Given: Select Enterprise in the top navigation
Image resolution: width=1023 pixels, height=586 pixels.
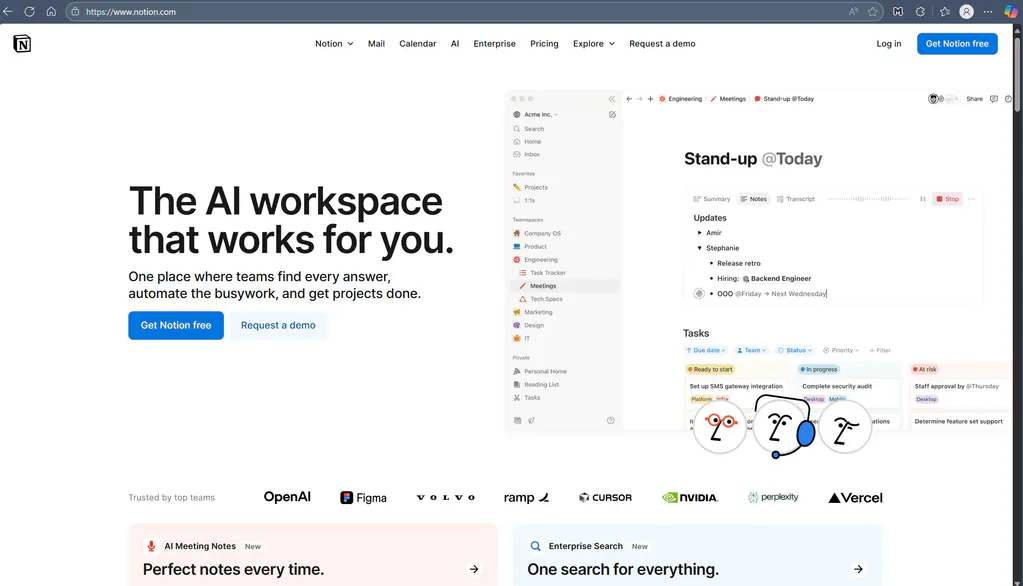Looking at the screenshot, I should (x=494, y=44).
